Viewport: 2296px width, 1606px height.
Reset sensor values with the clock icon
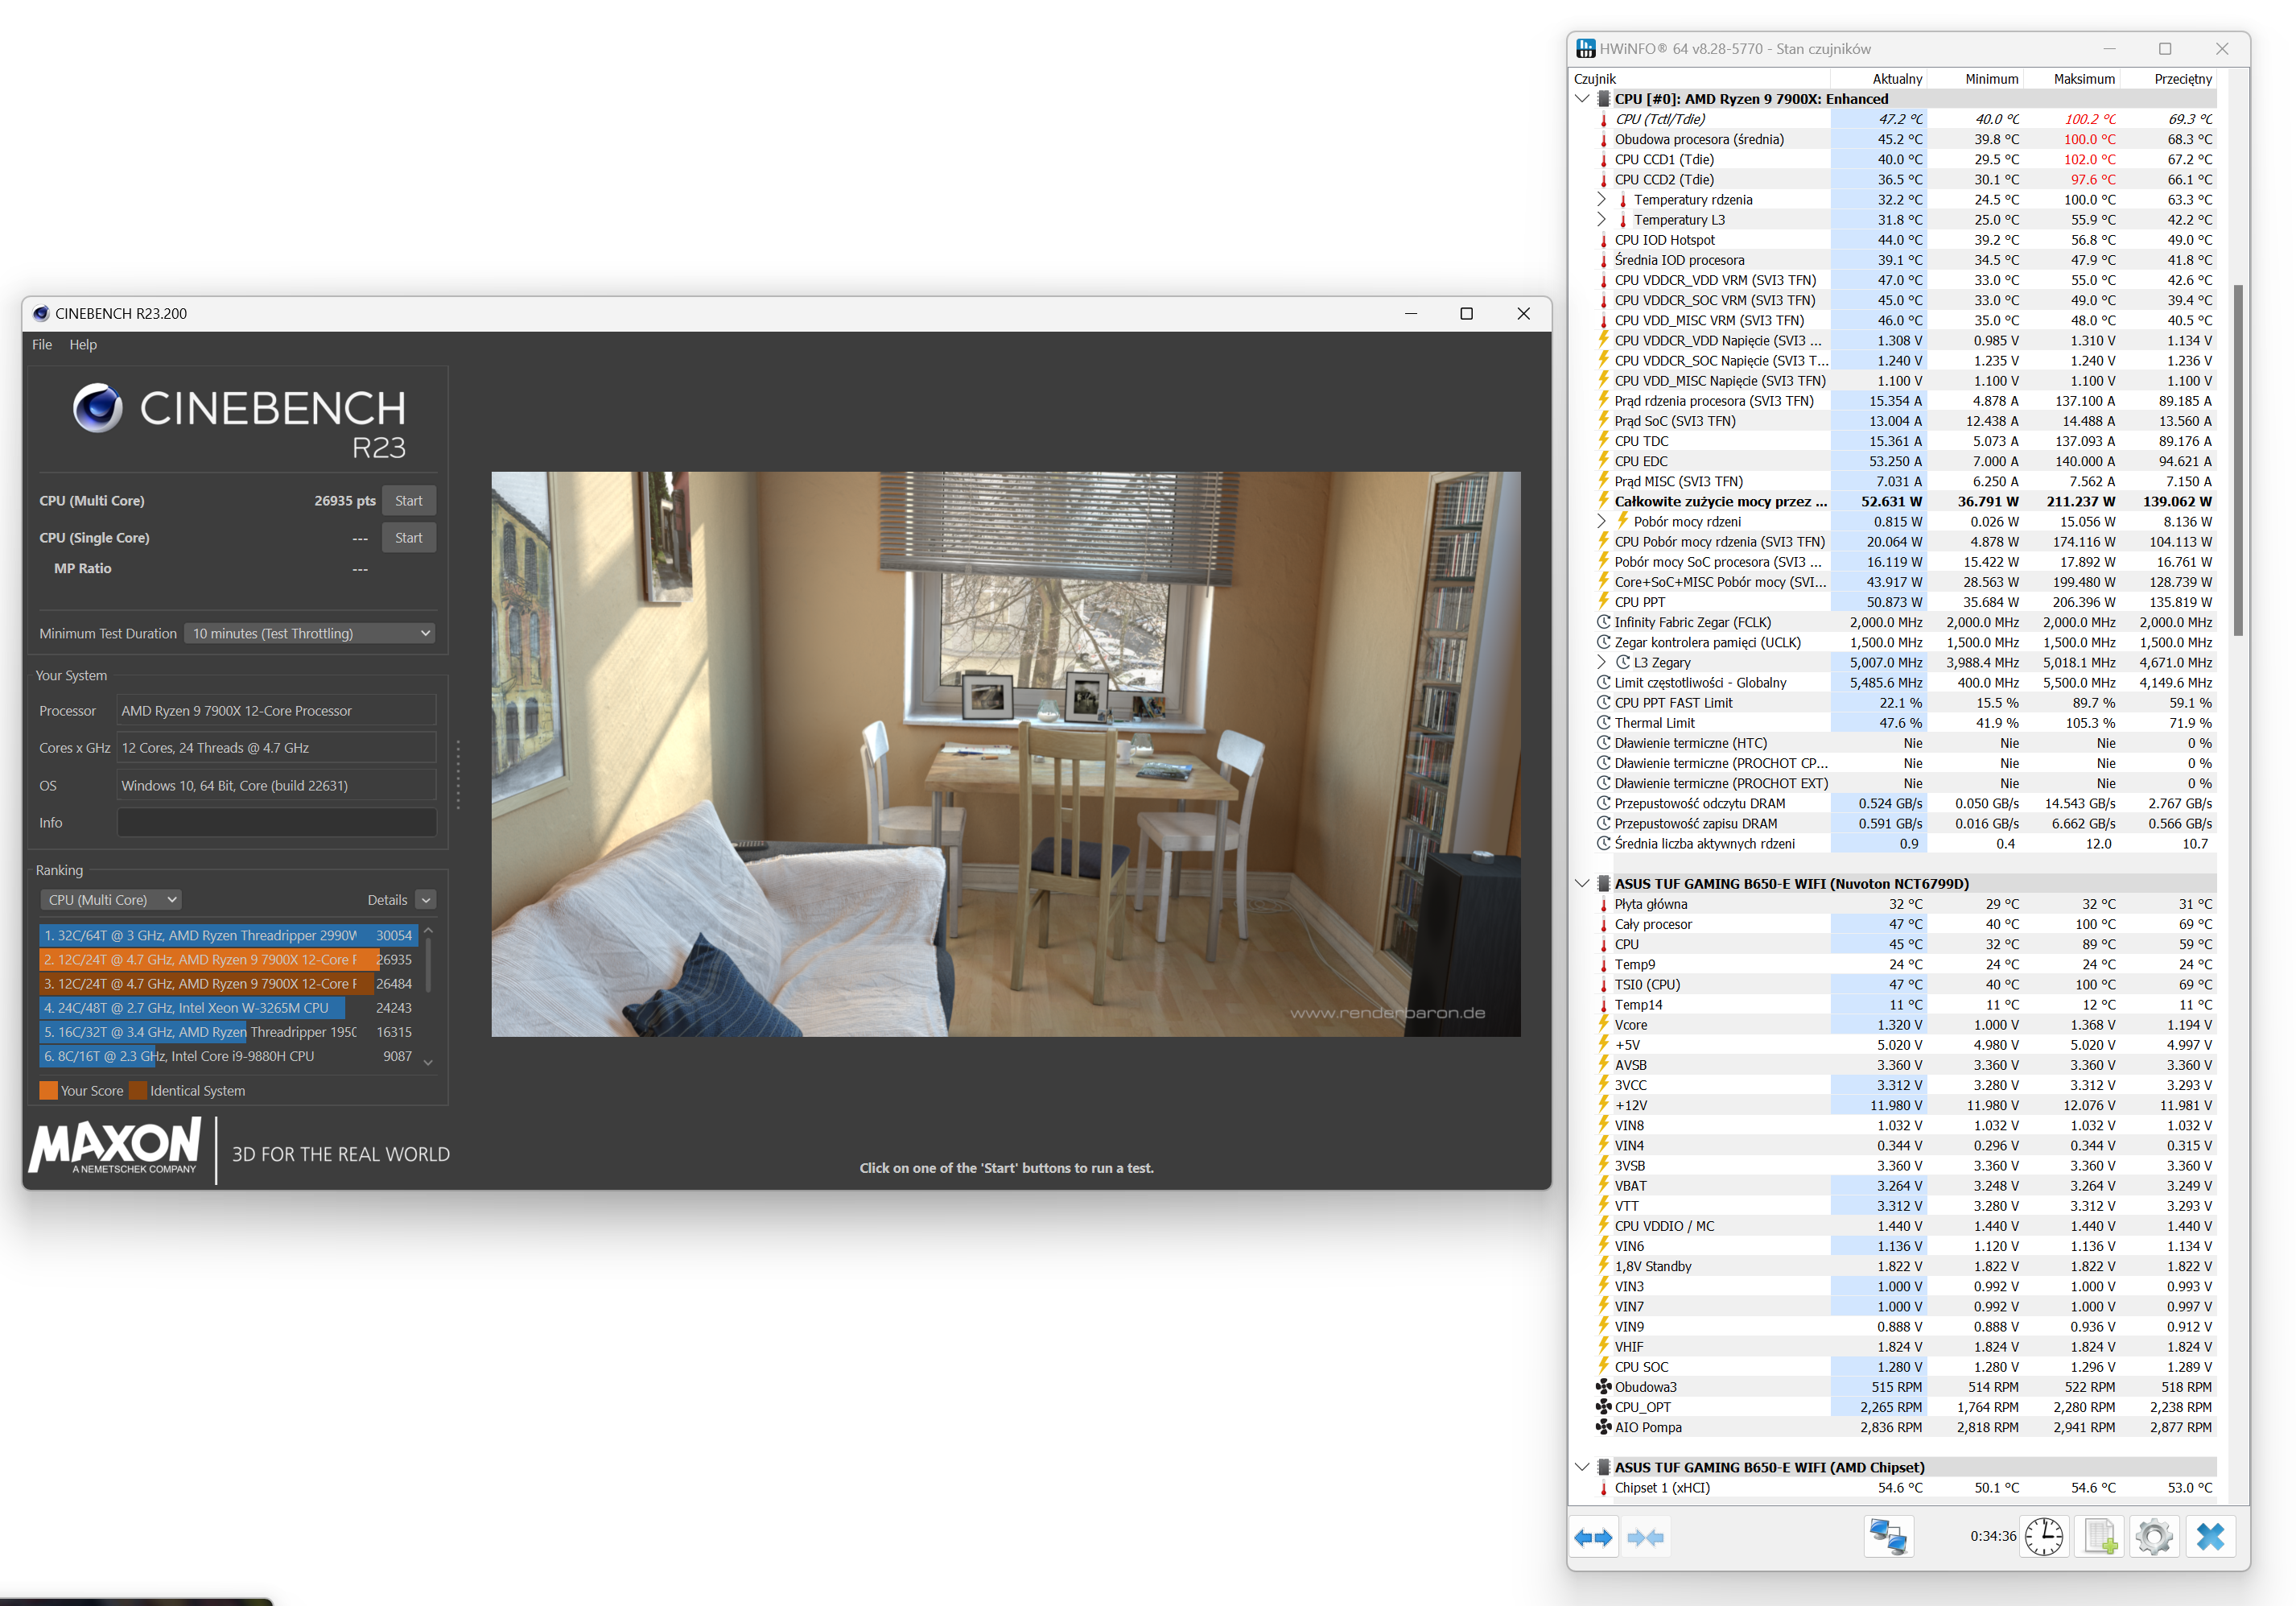(x=2044, y=1537)
